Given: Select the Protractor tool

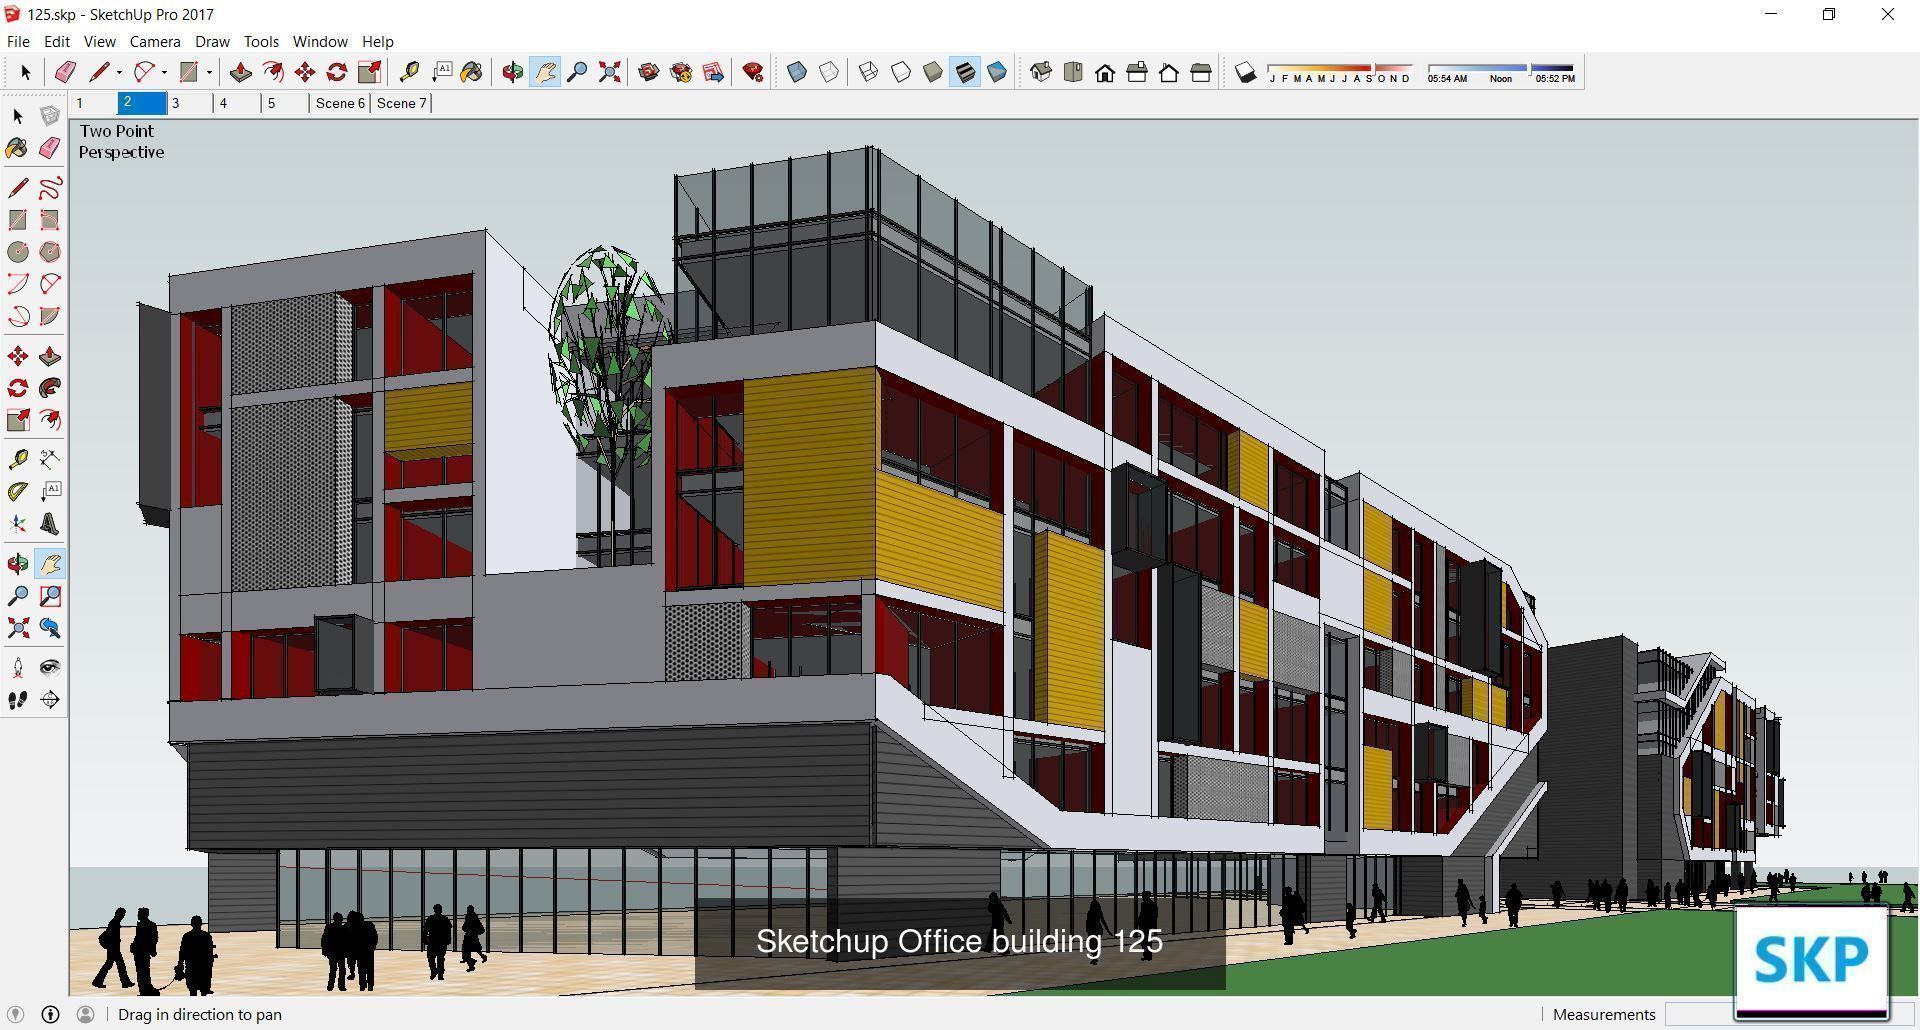Looking at the screenshot, I should click(x=18, y=491).
